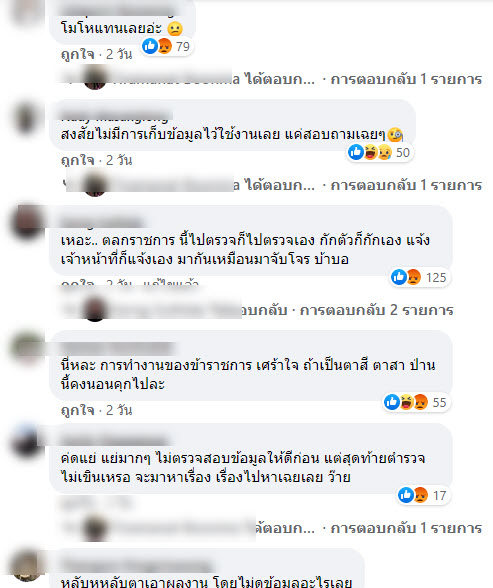
Task: Click the laughing reaction icon beside count 55
Action: (x=406, y=402)
